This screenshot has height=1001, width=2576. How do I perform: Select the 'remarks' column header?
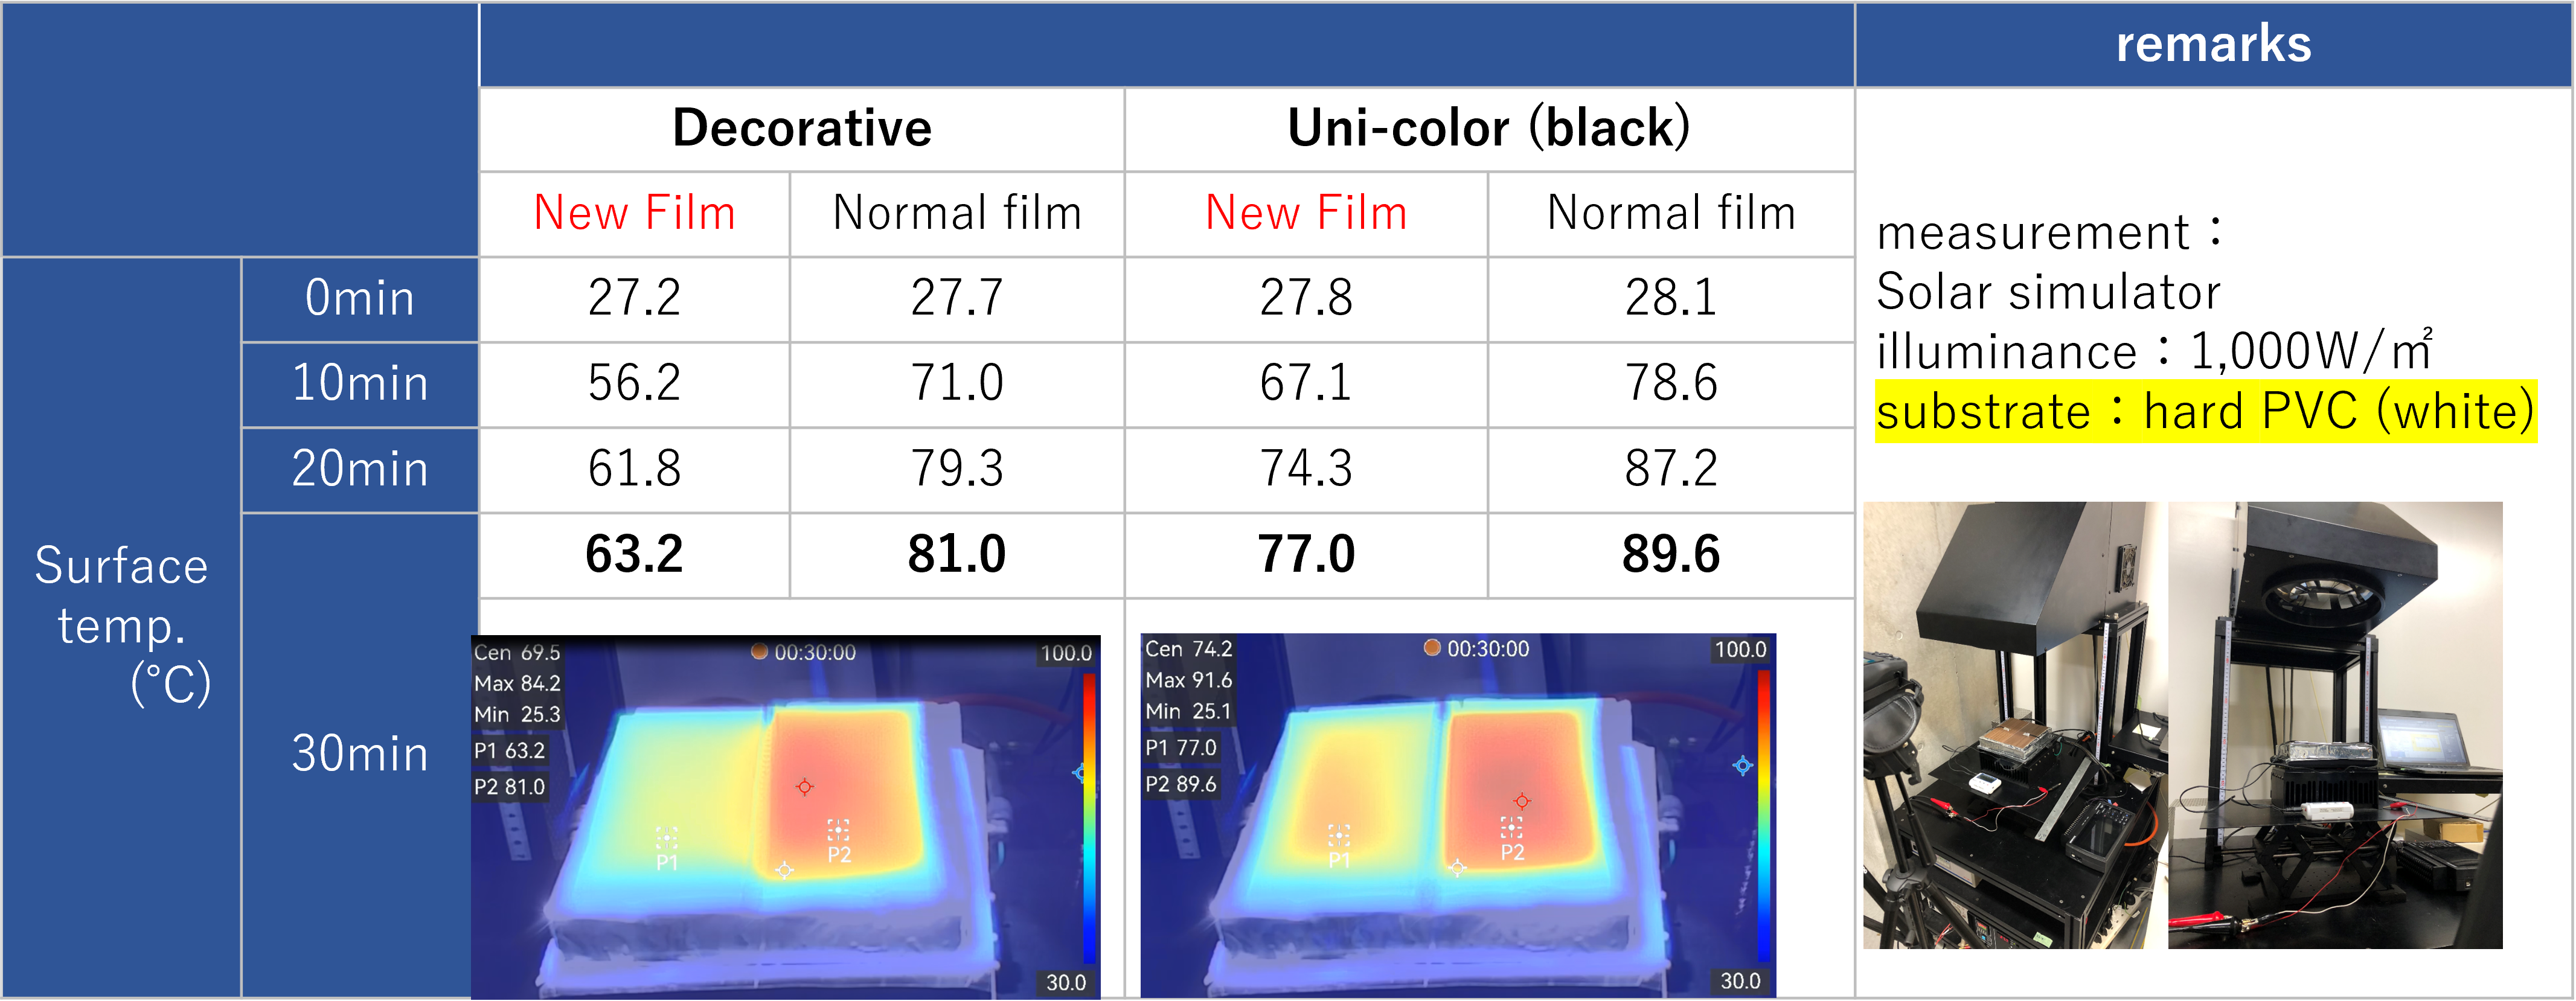coord(2213,45)
